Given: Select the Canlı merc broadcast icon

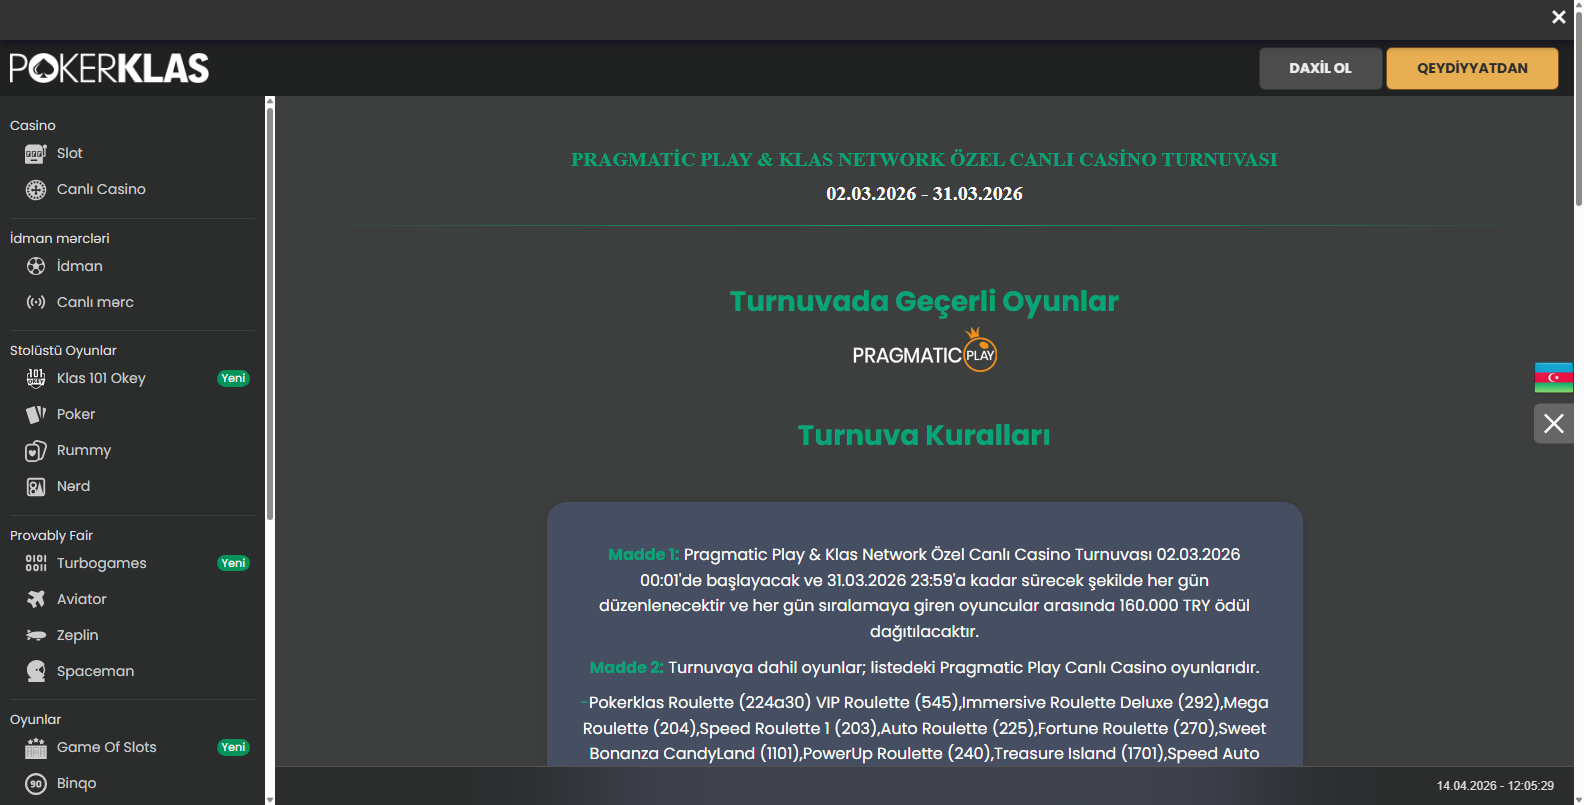Looking at the screenshot, I should point(36,302).
